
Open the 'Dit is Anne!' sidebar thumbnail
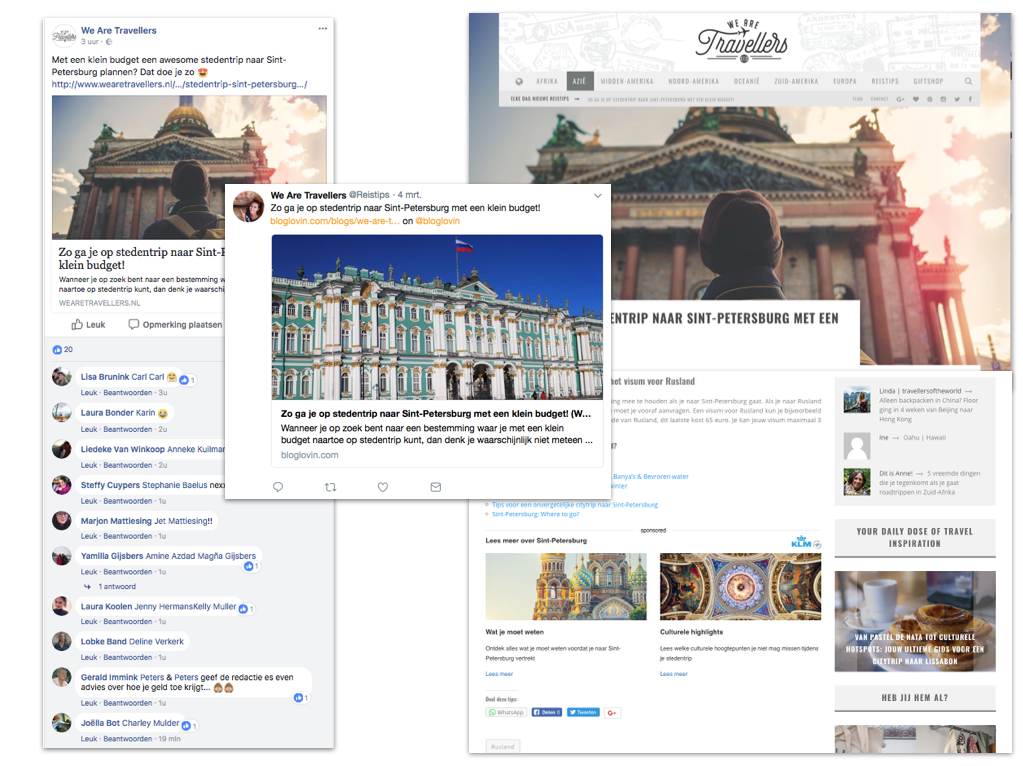pyautogui.click(x=857, y=482)
